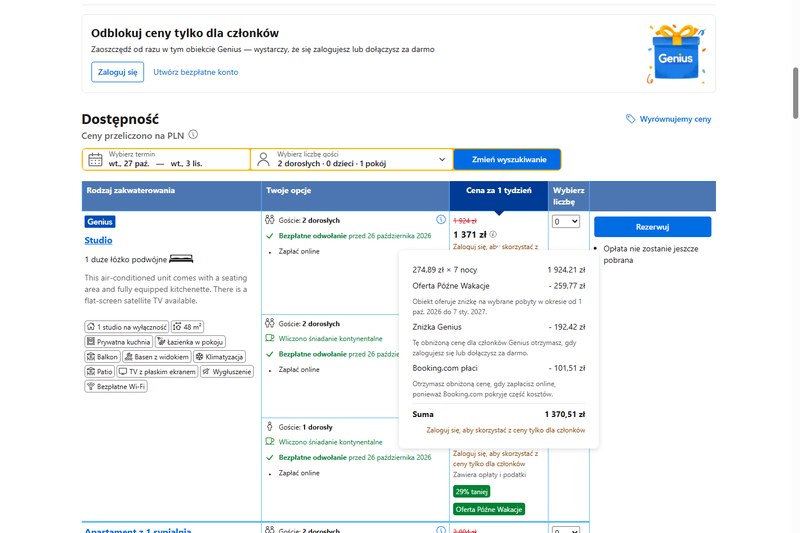Click the Rezerwuj button
800x533 pixels.
(653, 227)
